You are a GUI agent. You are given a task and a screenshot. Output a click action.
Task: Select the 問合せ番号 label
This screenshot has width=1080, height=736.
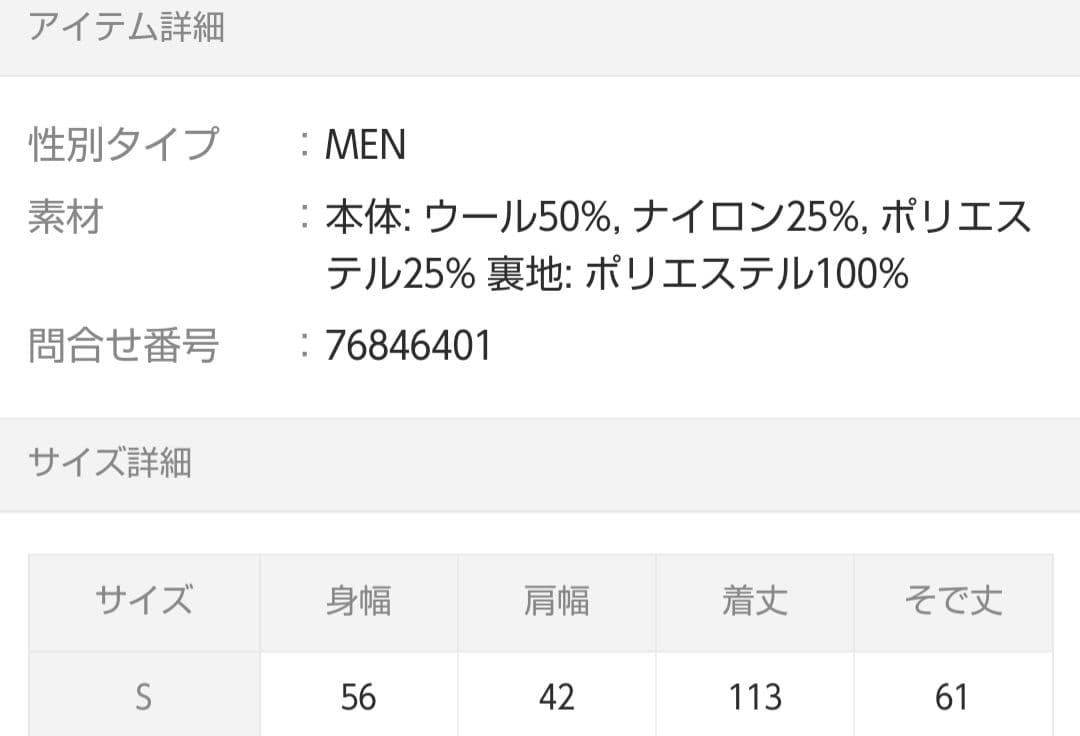[123, 346]
